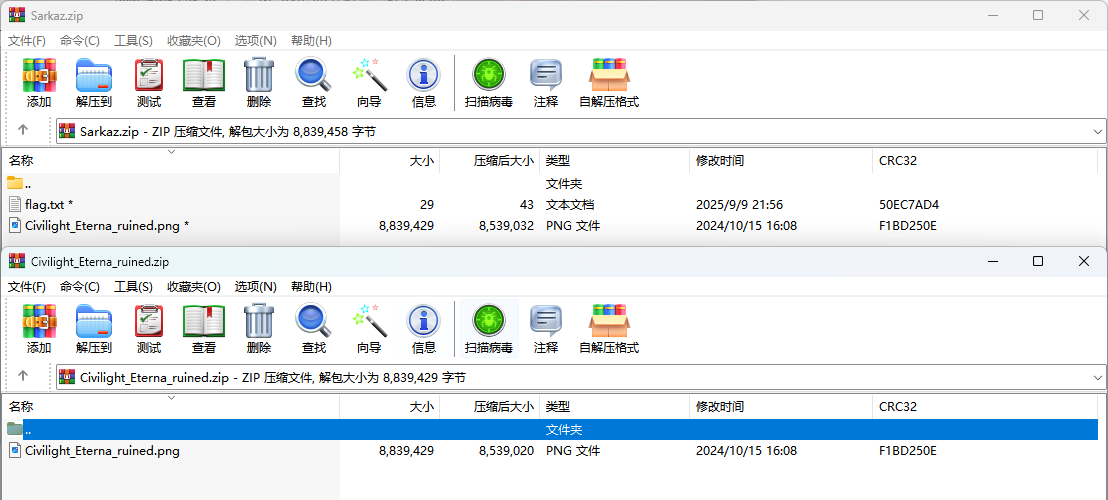Select parent folder '..' in Sarkaz.zip window
This screenshot has width=1108, height=500.
point(554,184)
